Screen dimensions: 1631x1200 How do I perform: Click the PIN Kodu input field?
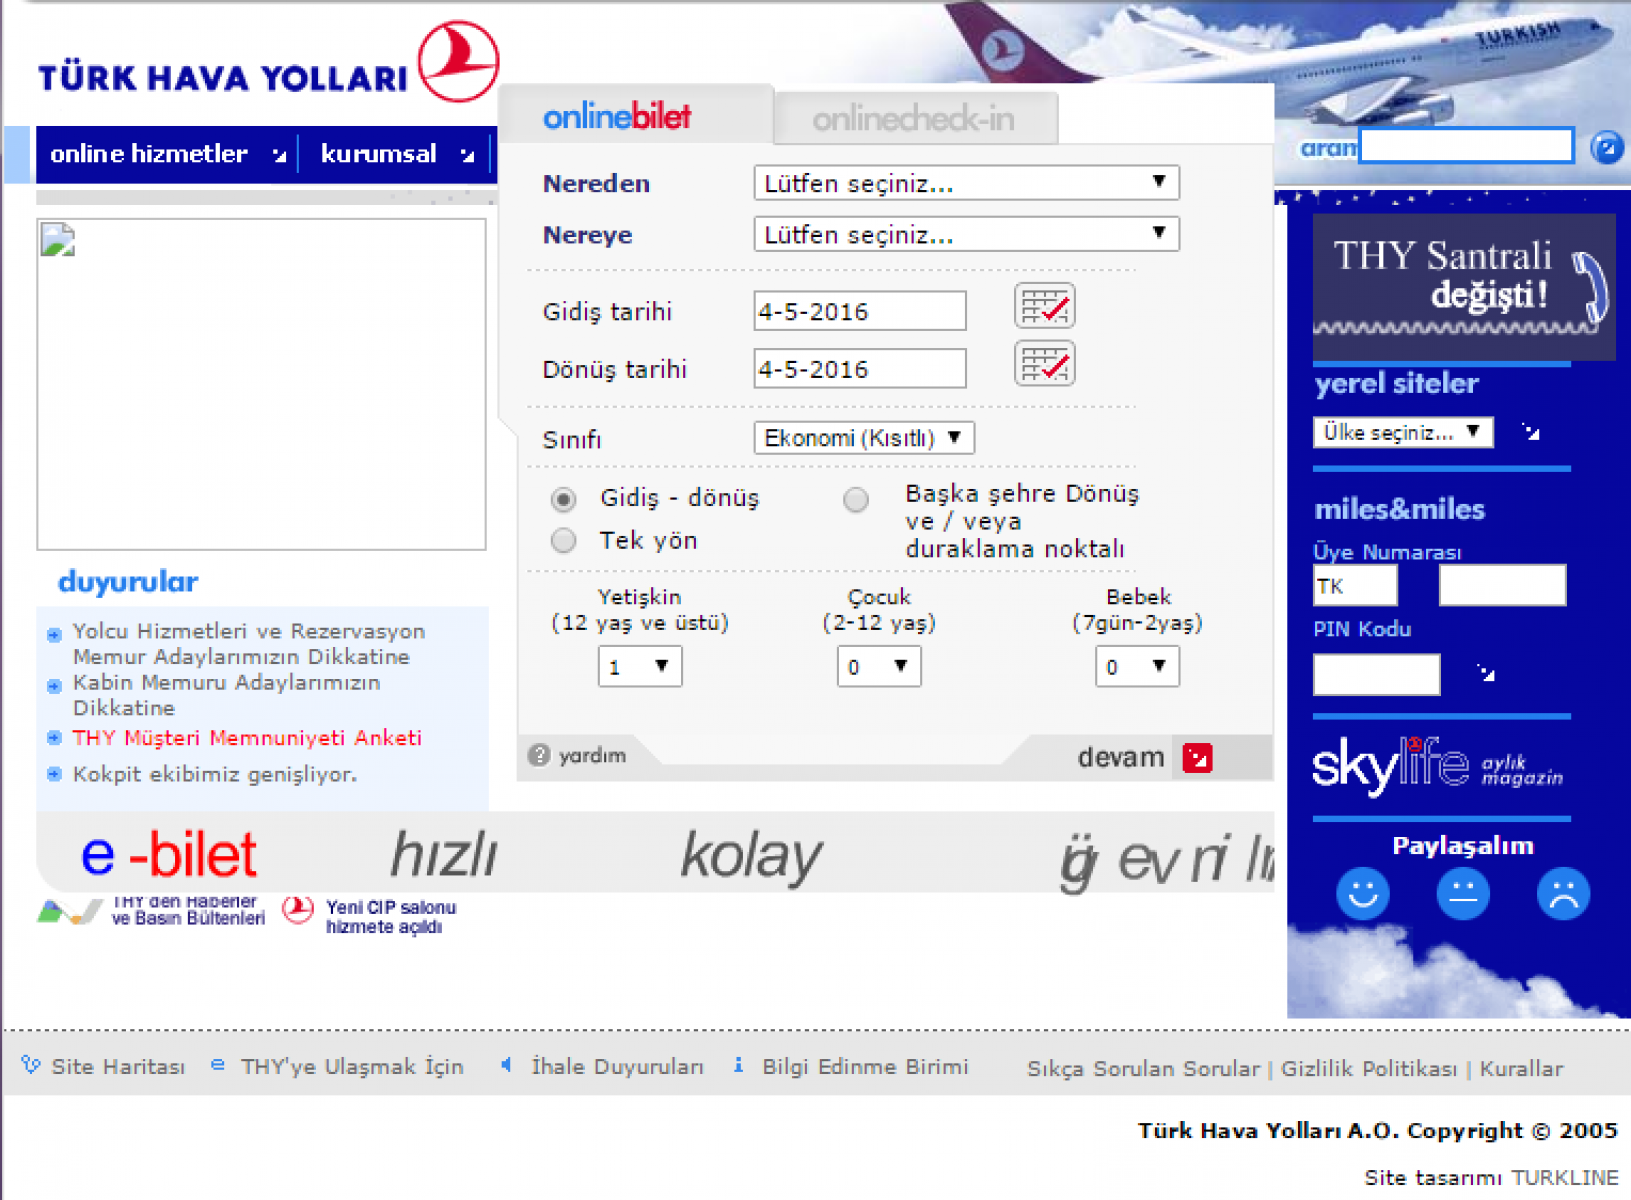coord(1376,674)
